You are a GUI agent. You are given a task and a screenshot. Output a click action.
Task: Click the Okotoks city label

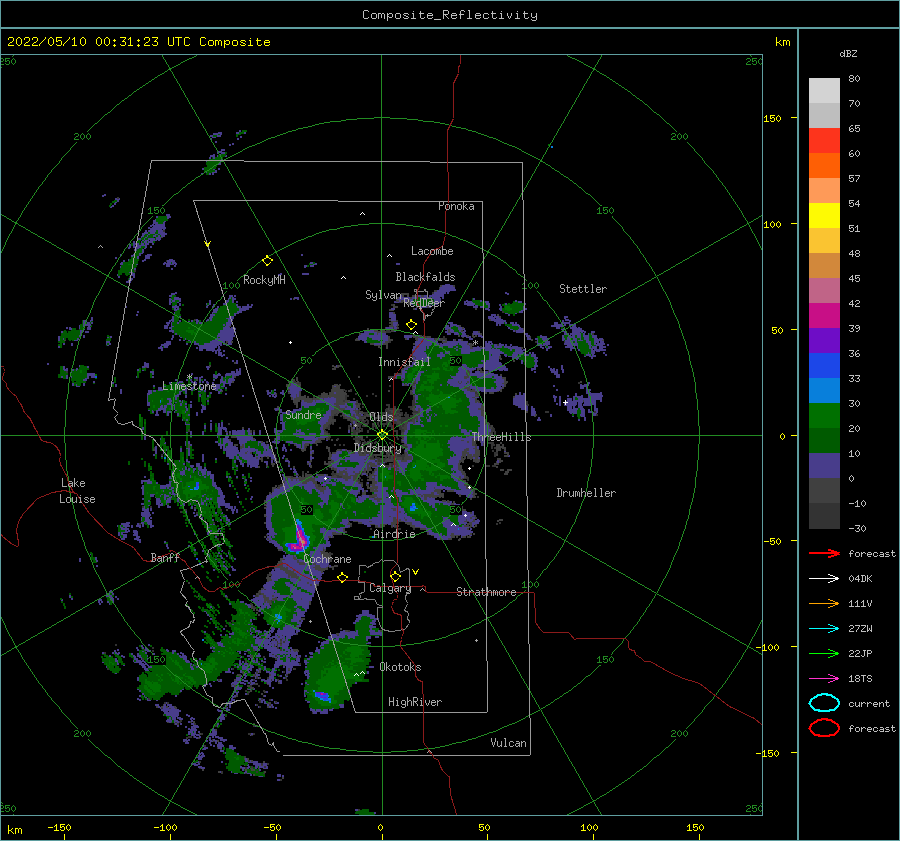pos(400,667)
